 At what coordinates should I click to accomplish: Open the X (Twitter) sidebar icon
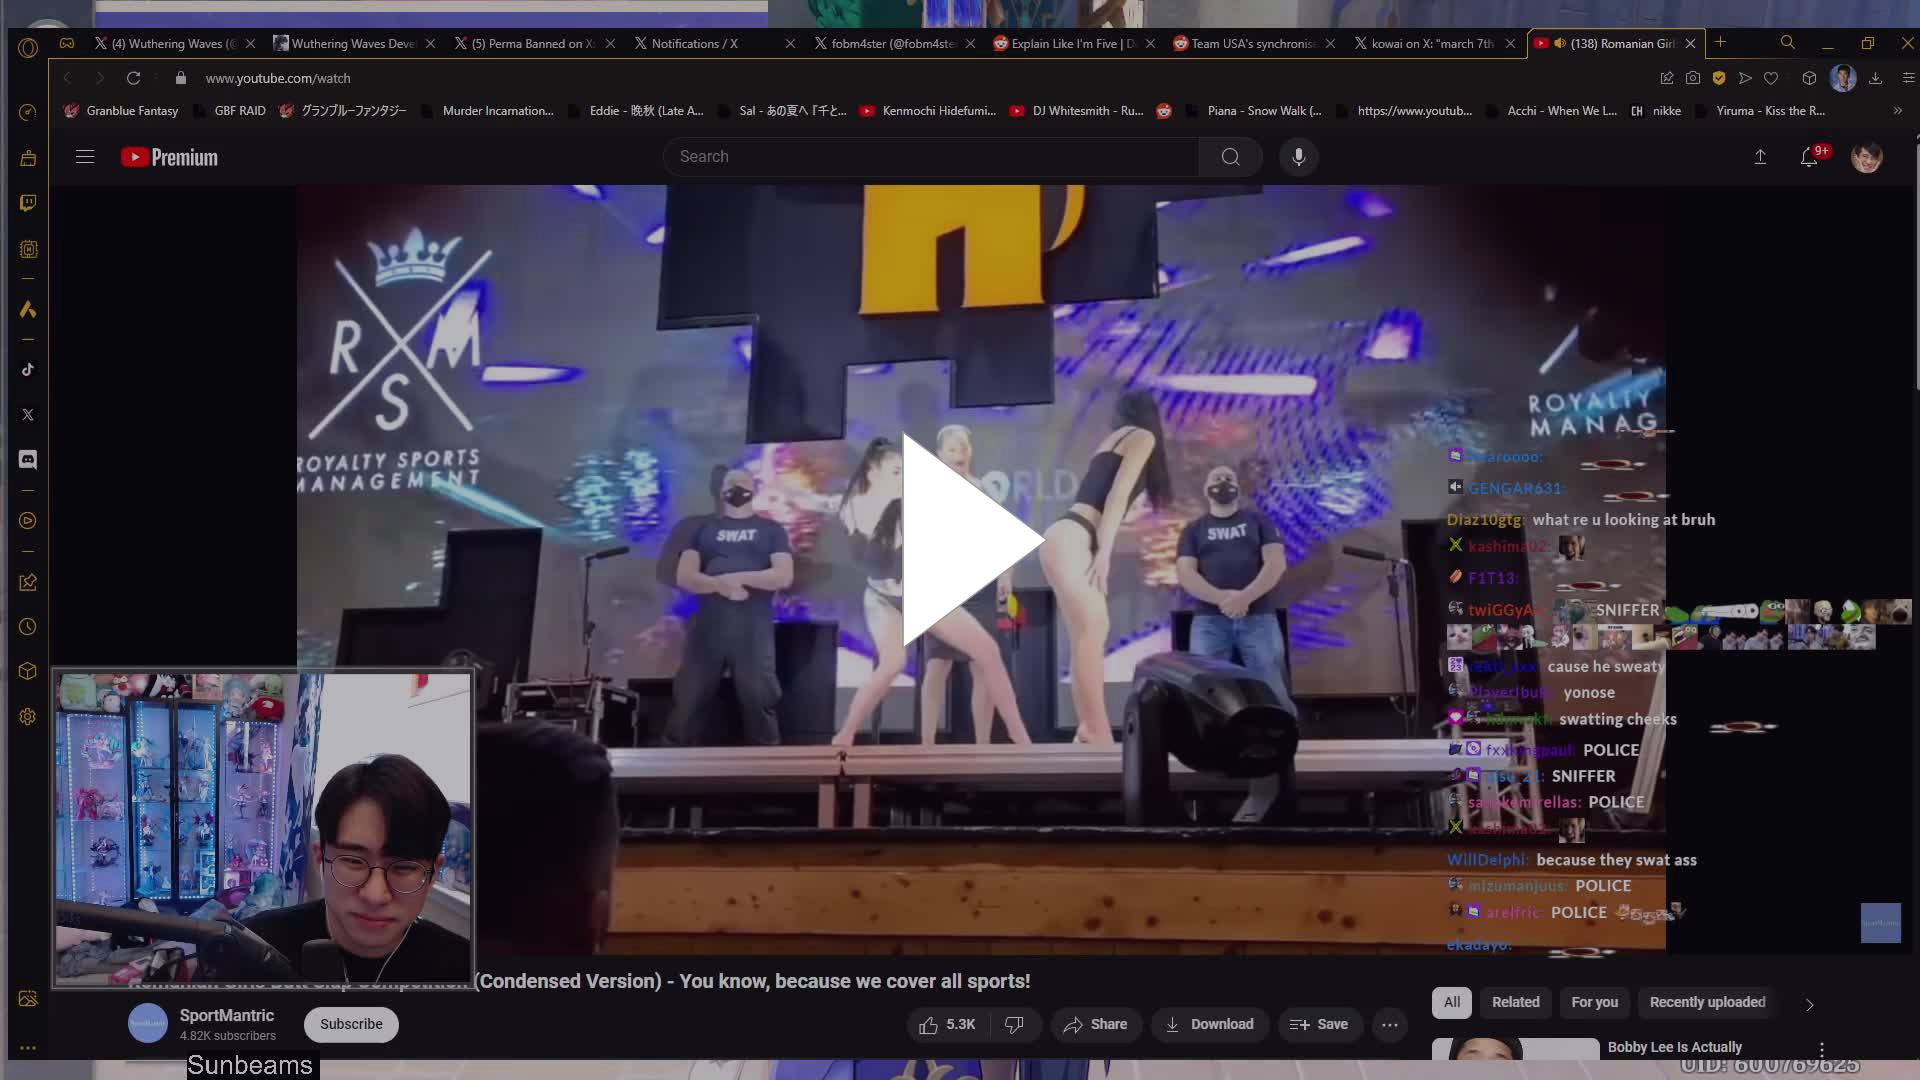tap(29, 415)
